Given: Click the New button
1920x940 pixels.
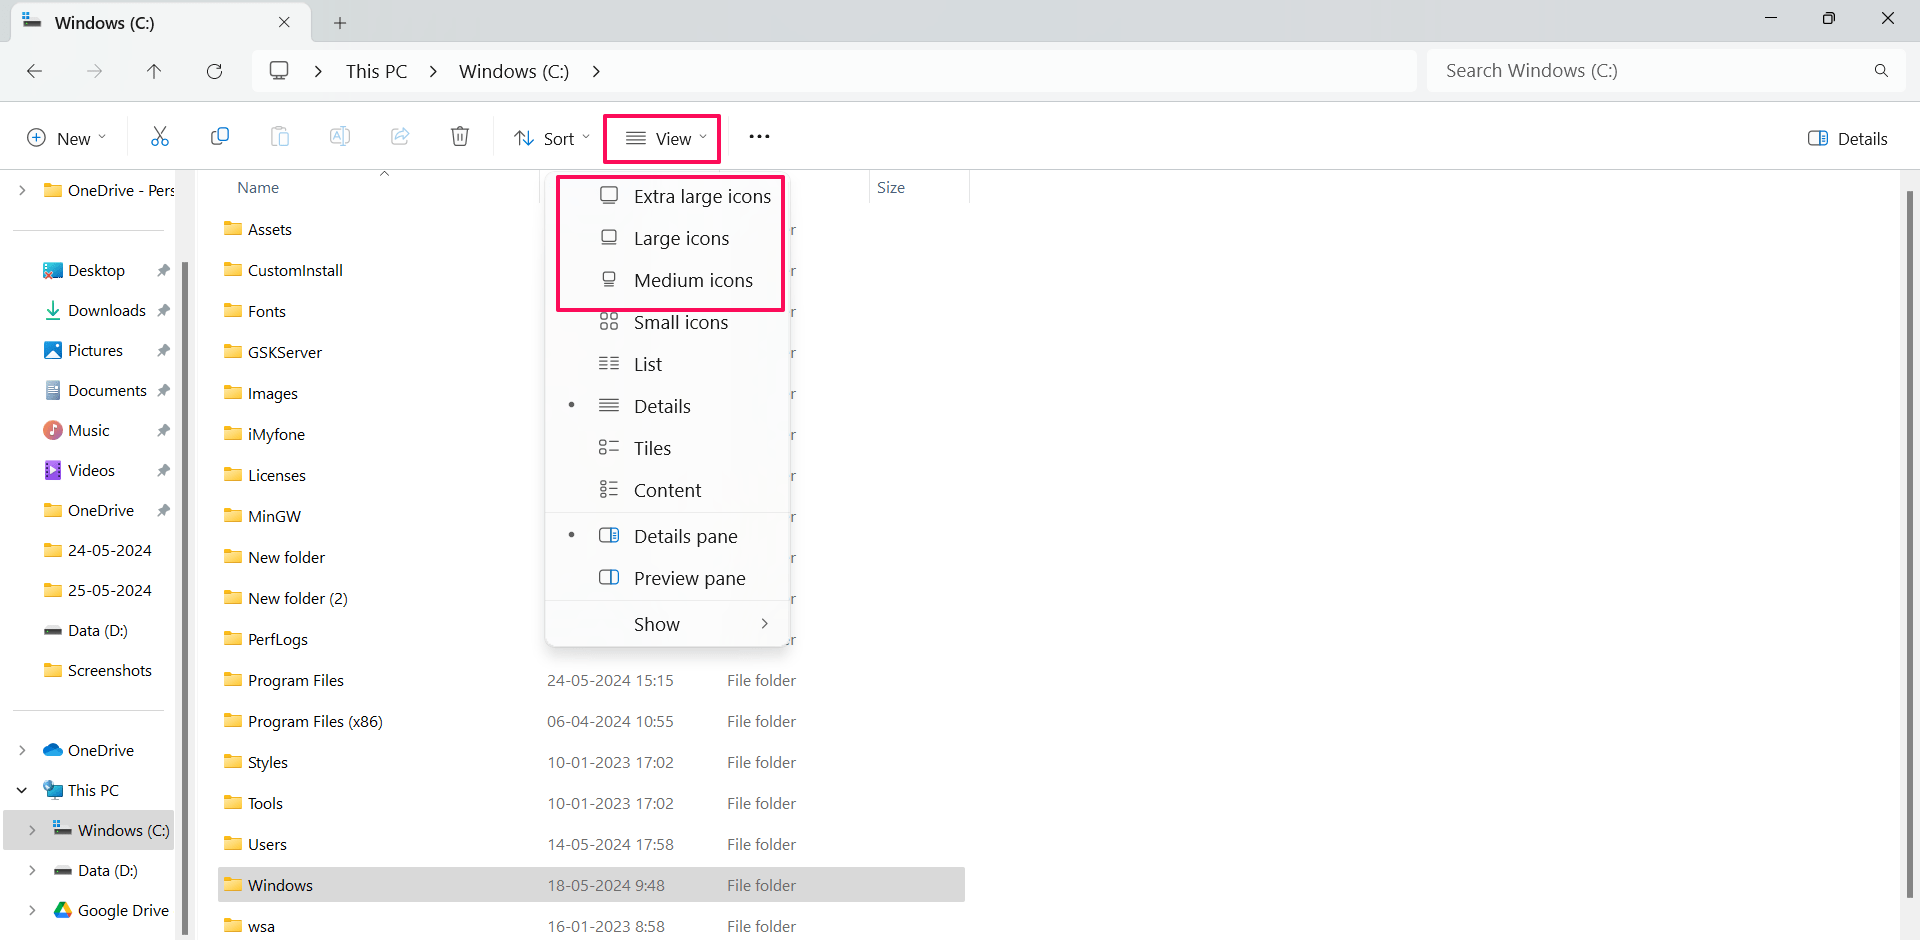Looking at the screenshot, I should point(66,138).
